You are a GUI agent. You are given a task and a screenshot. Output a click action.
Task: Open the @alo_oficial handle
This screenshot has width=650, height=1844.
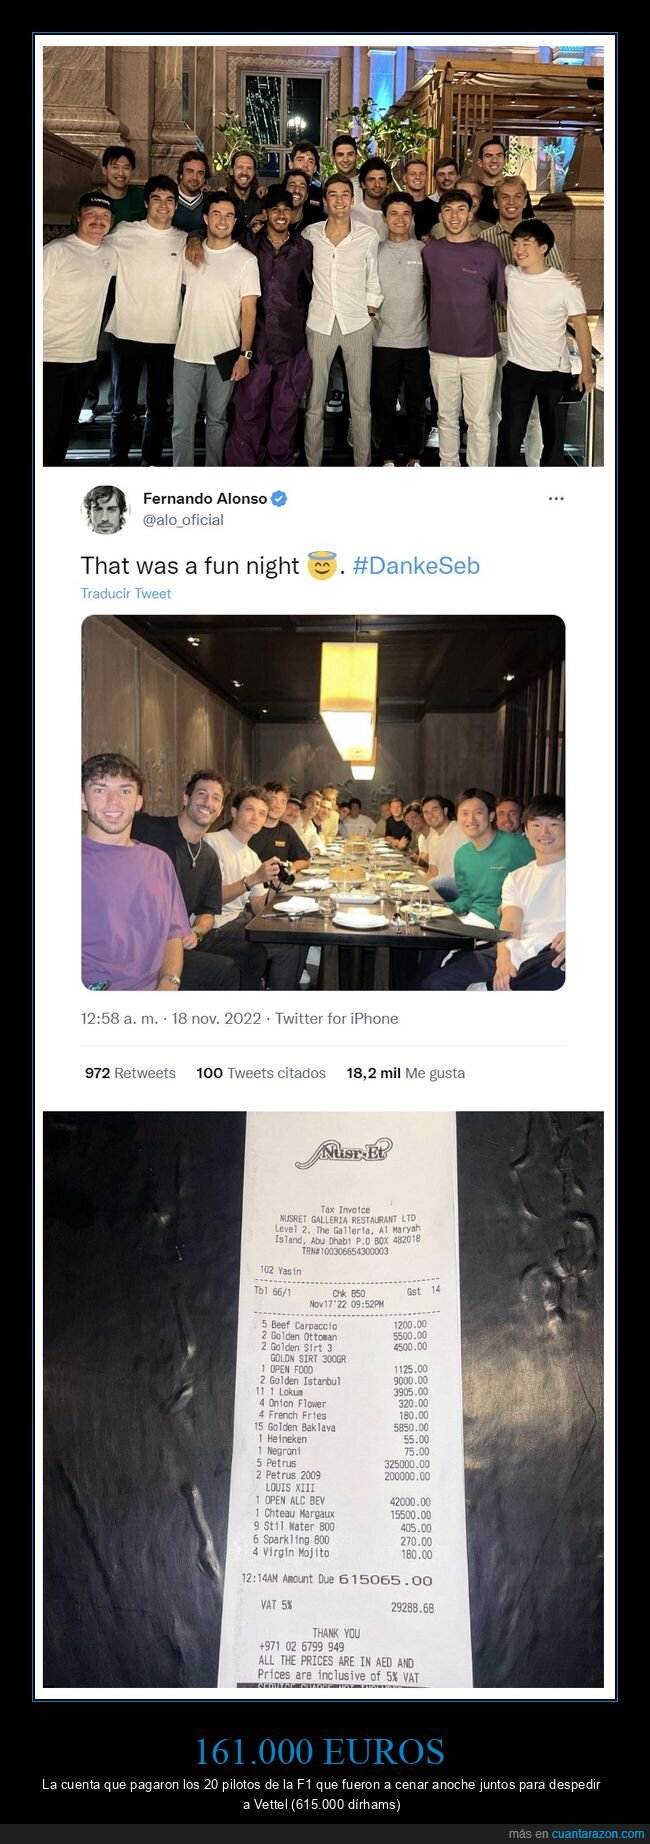183,520
